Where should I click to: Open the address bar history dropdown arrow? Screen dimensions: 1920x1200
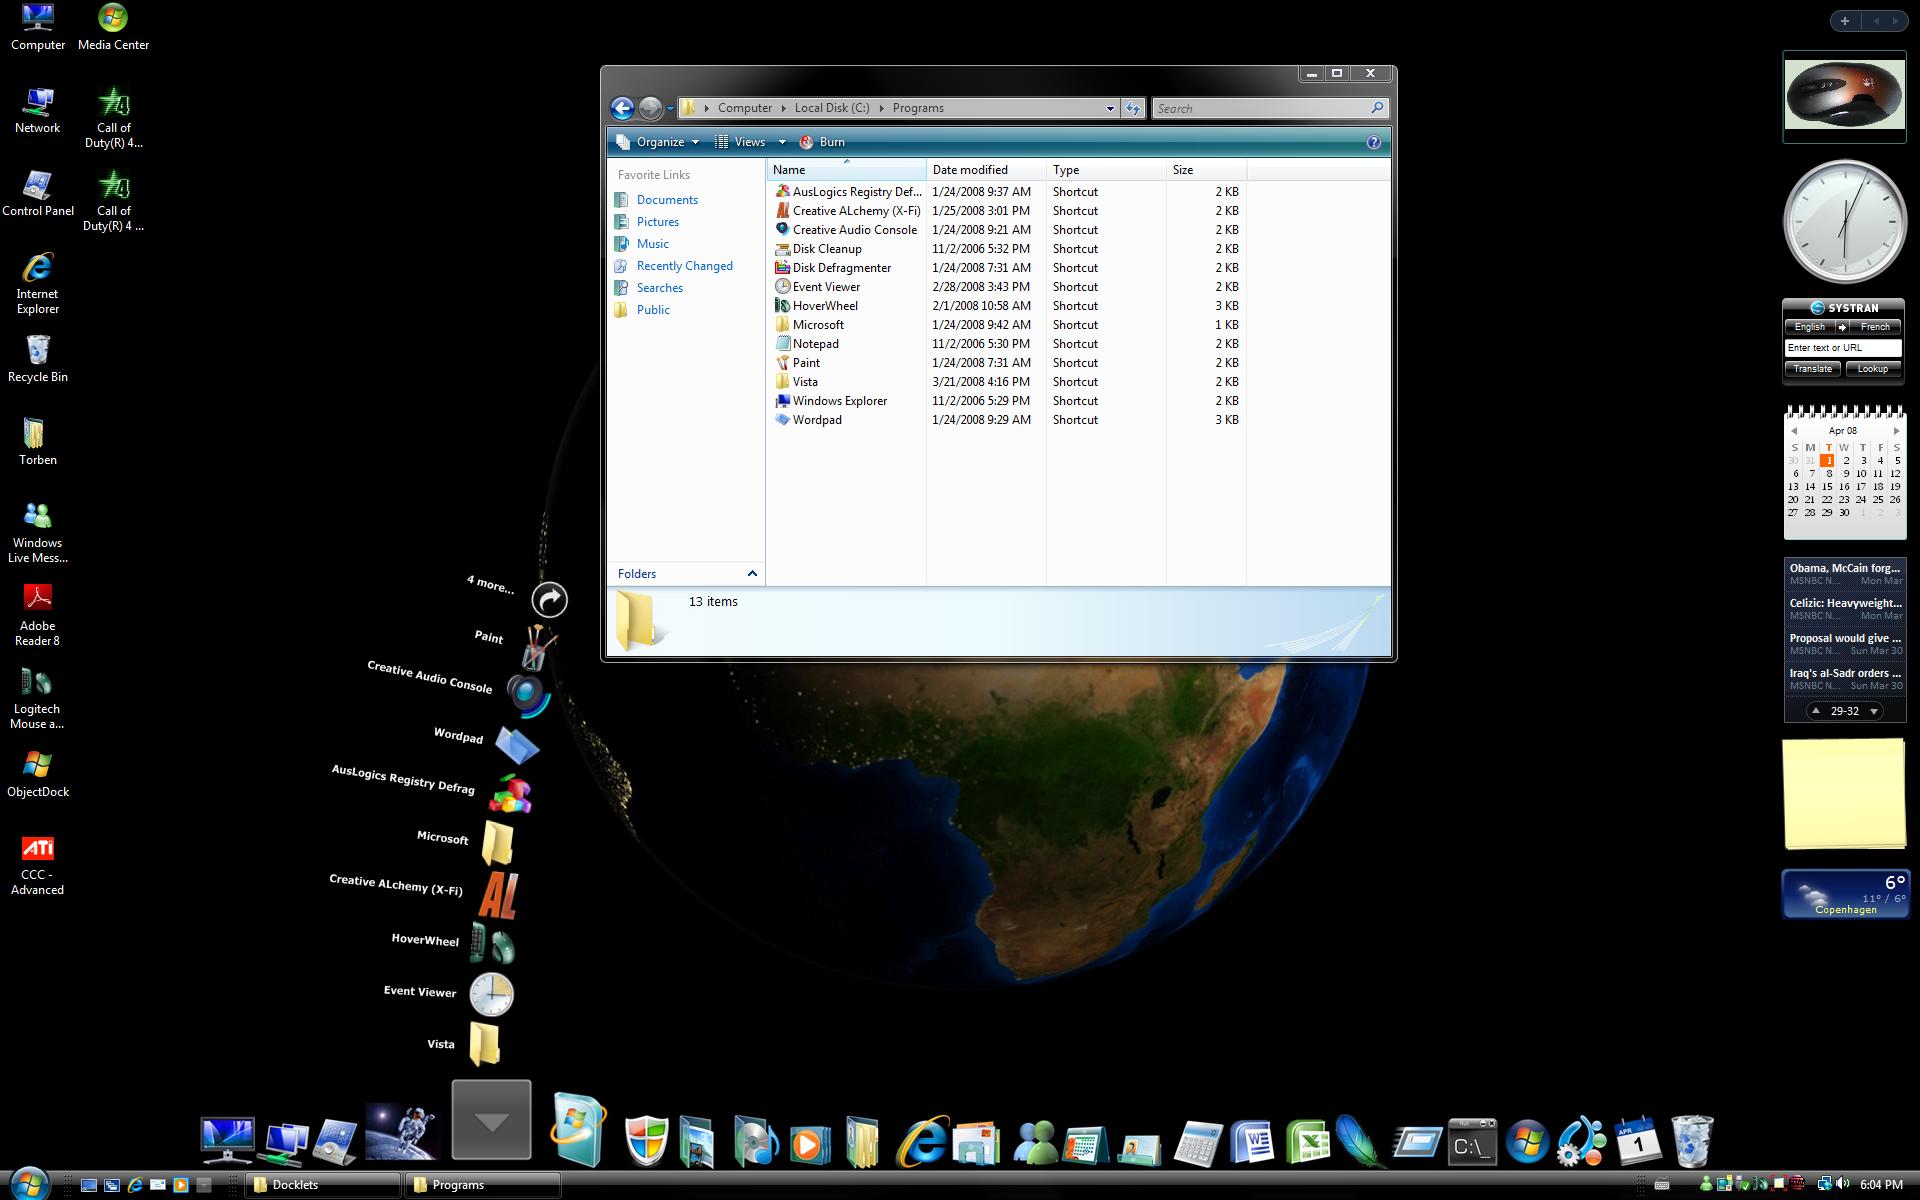[1110, 108]
